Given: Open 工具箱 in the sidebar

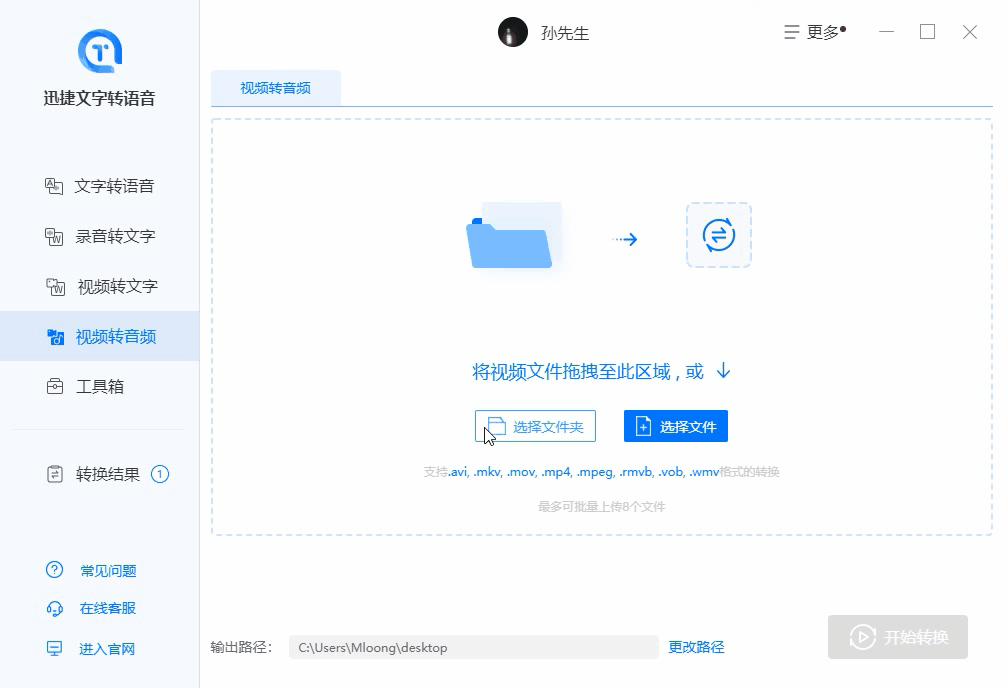Looking at the screenshot, I should point(100,386).
